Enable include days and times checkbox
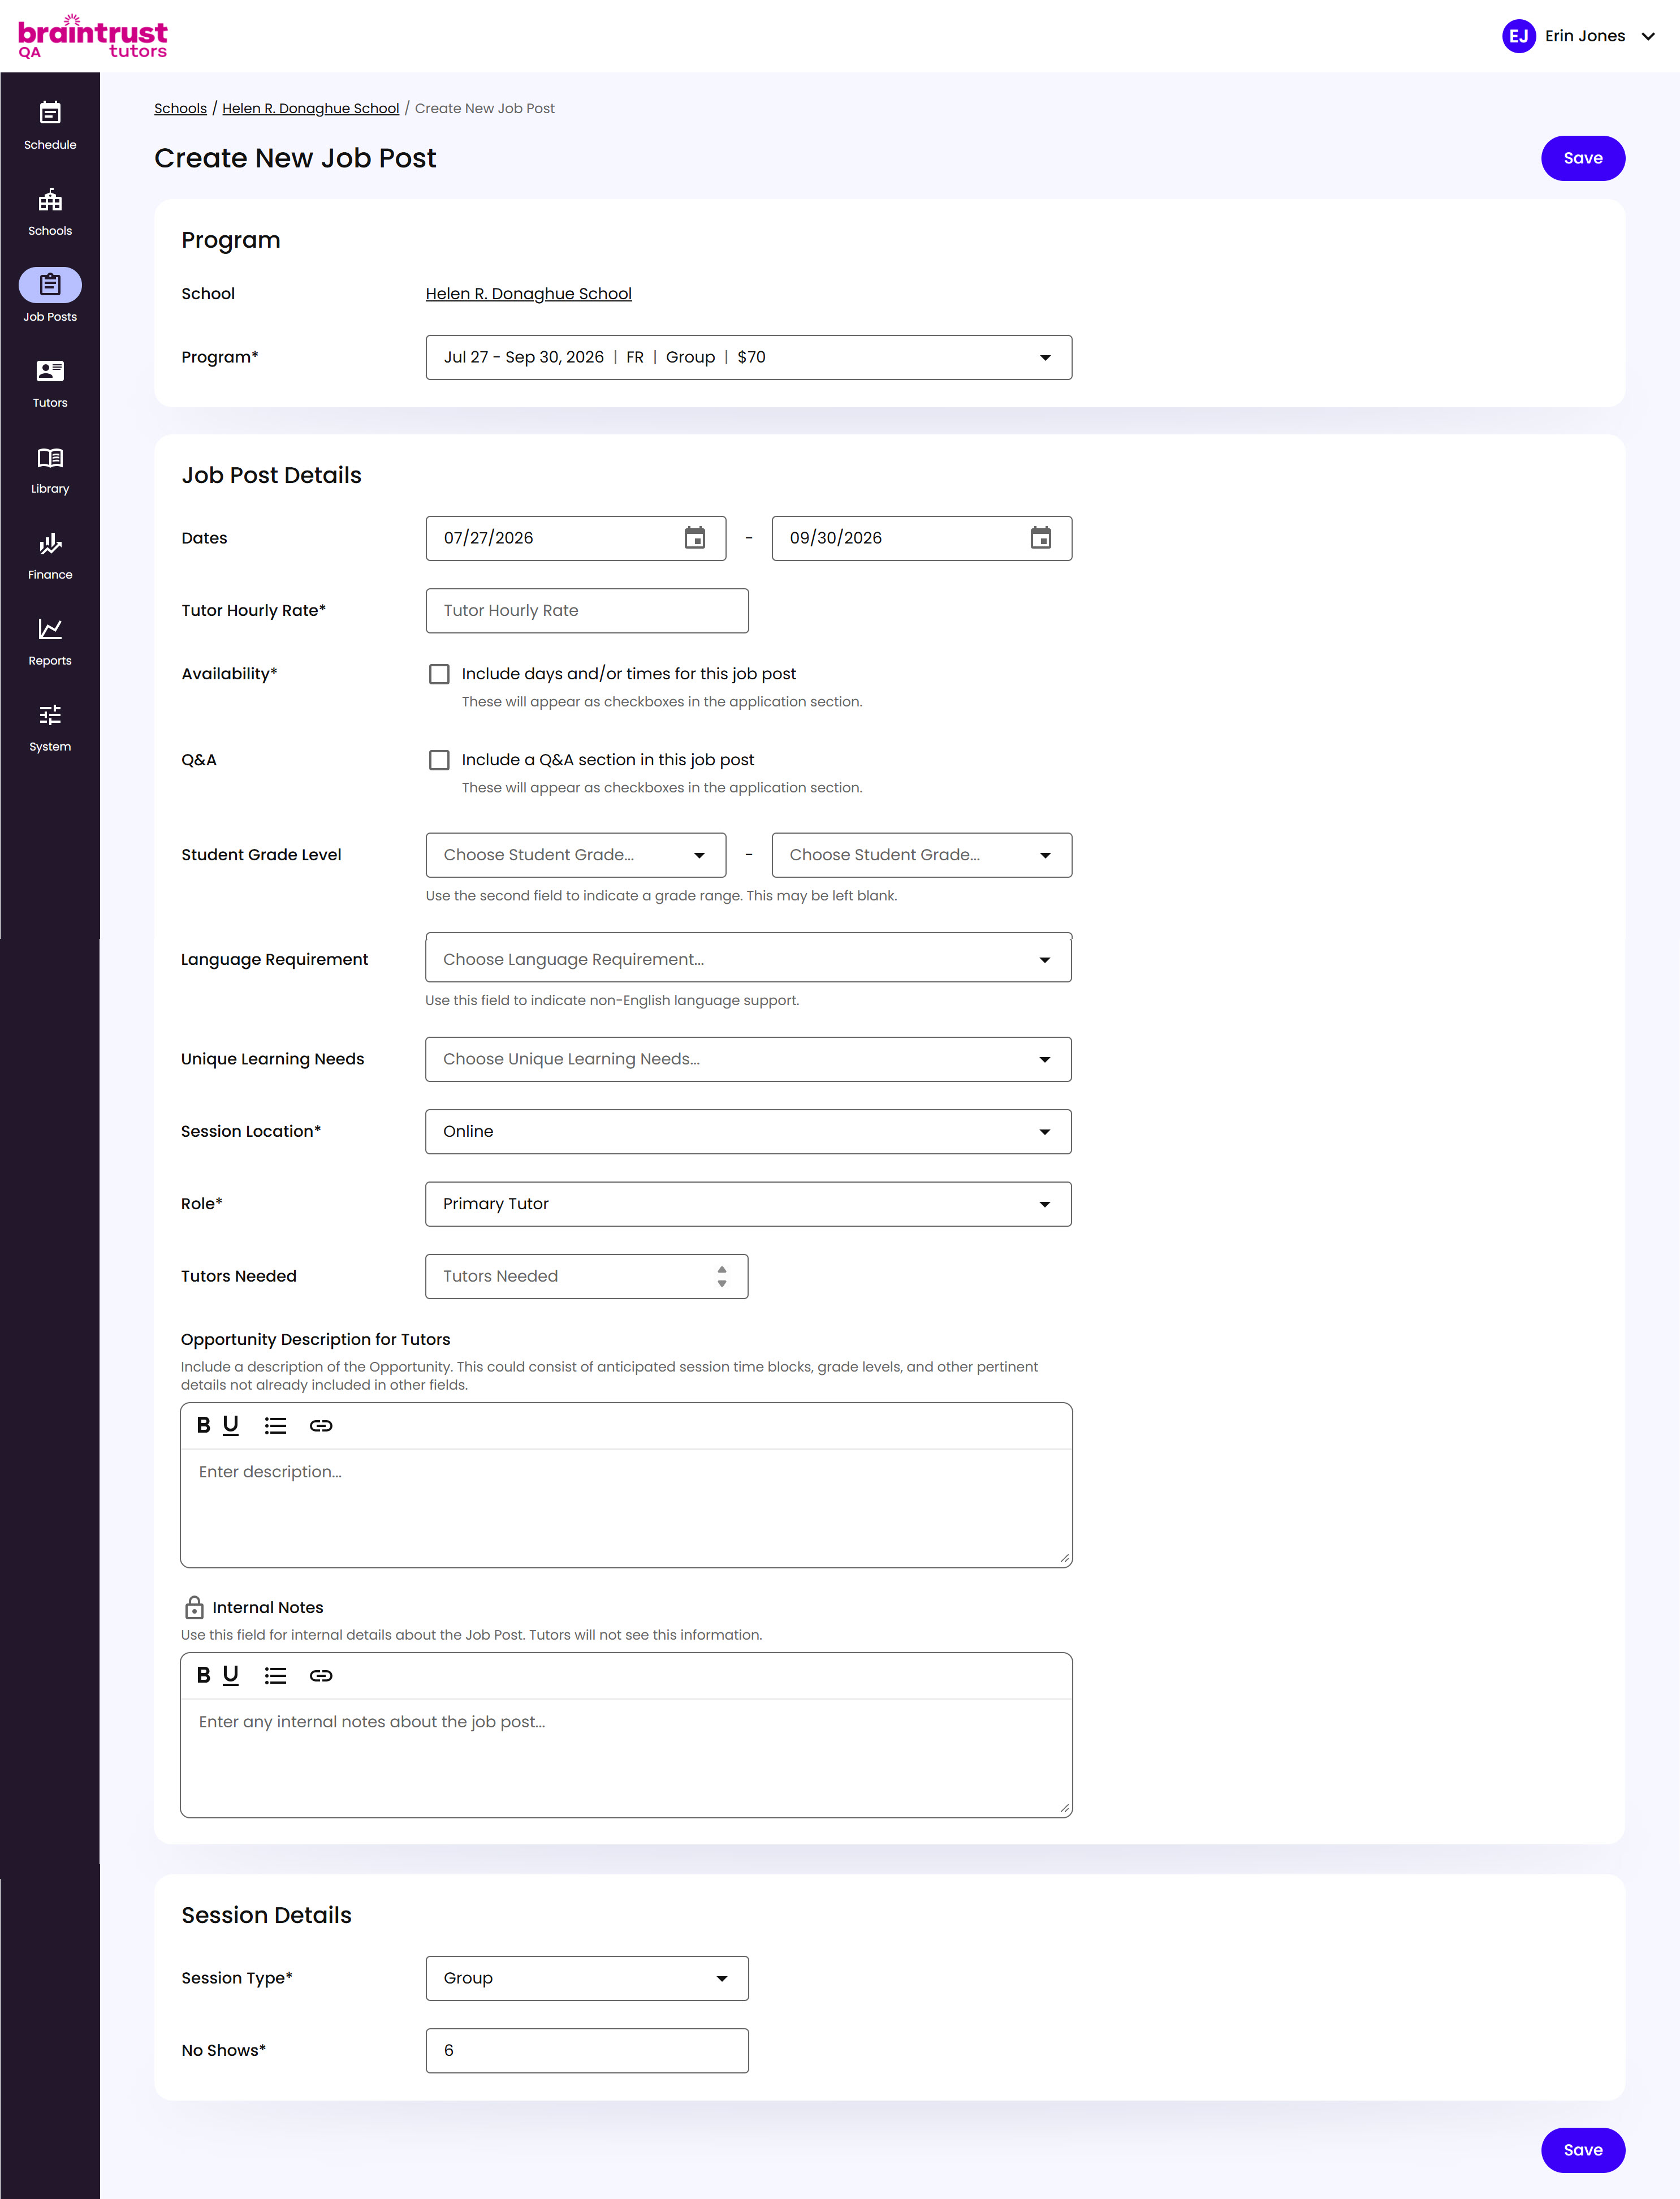Viewport: 1680px width, 2199px height. [439, 674]
